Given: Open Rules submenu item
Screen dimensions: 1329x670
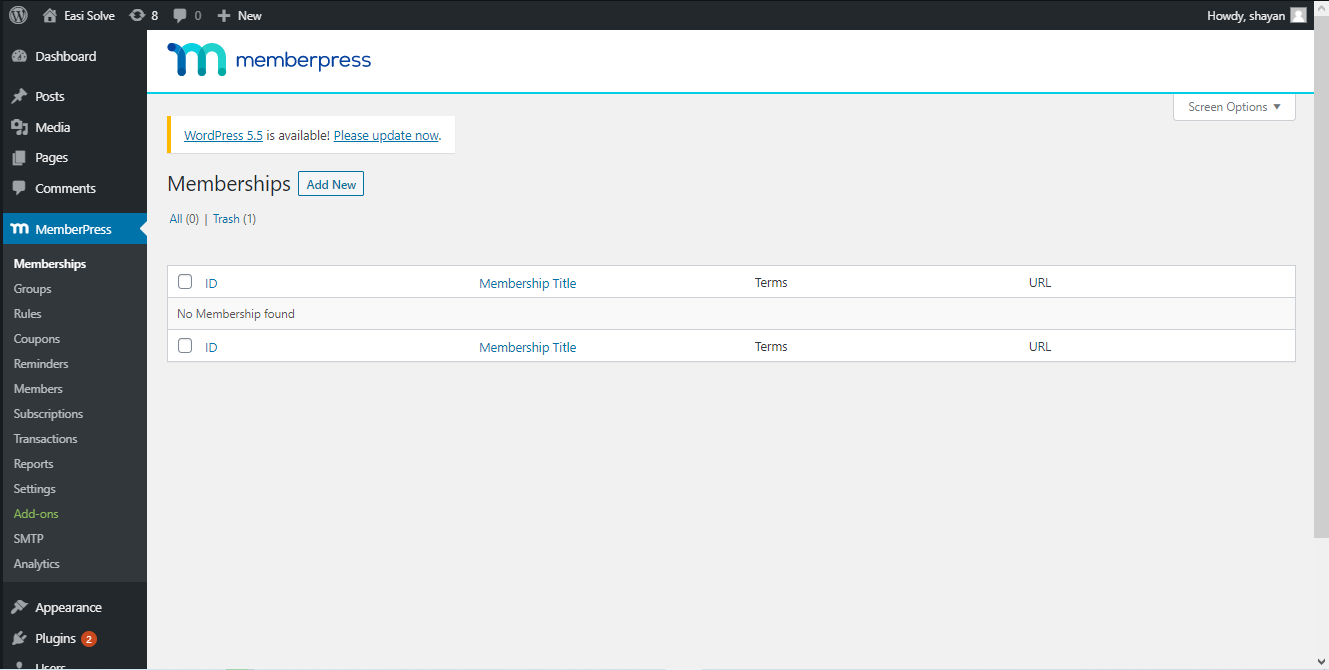Looking at the screenshot, I should [x=28, y=314].
